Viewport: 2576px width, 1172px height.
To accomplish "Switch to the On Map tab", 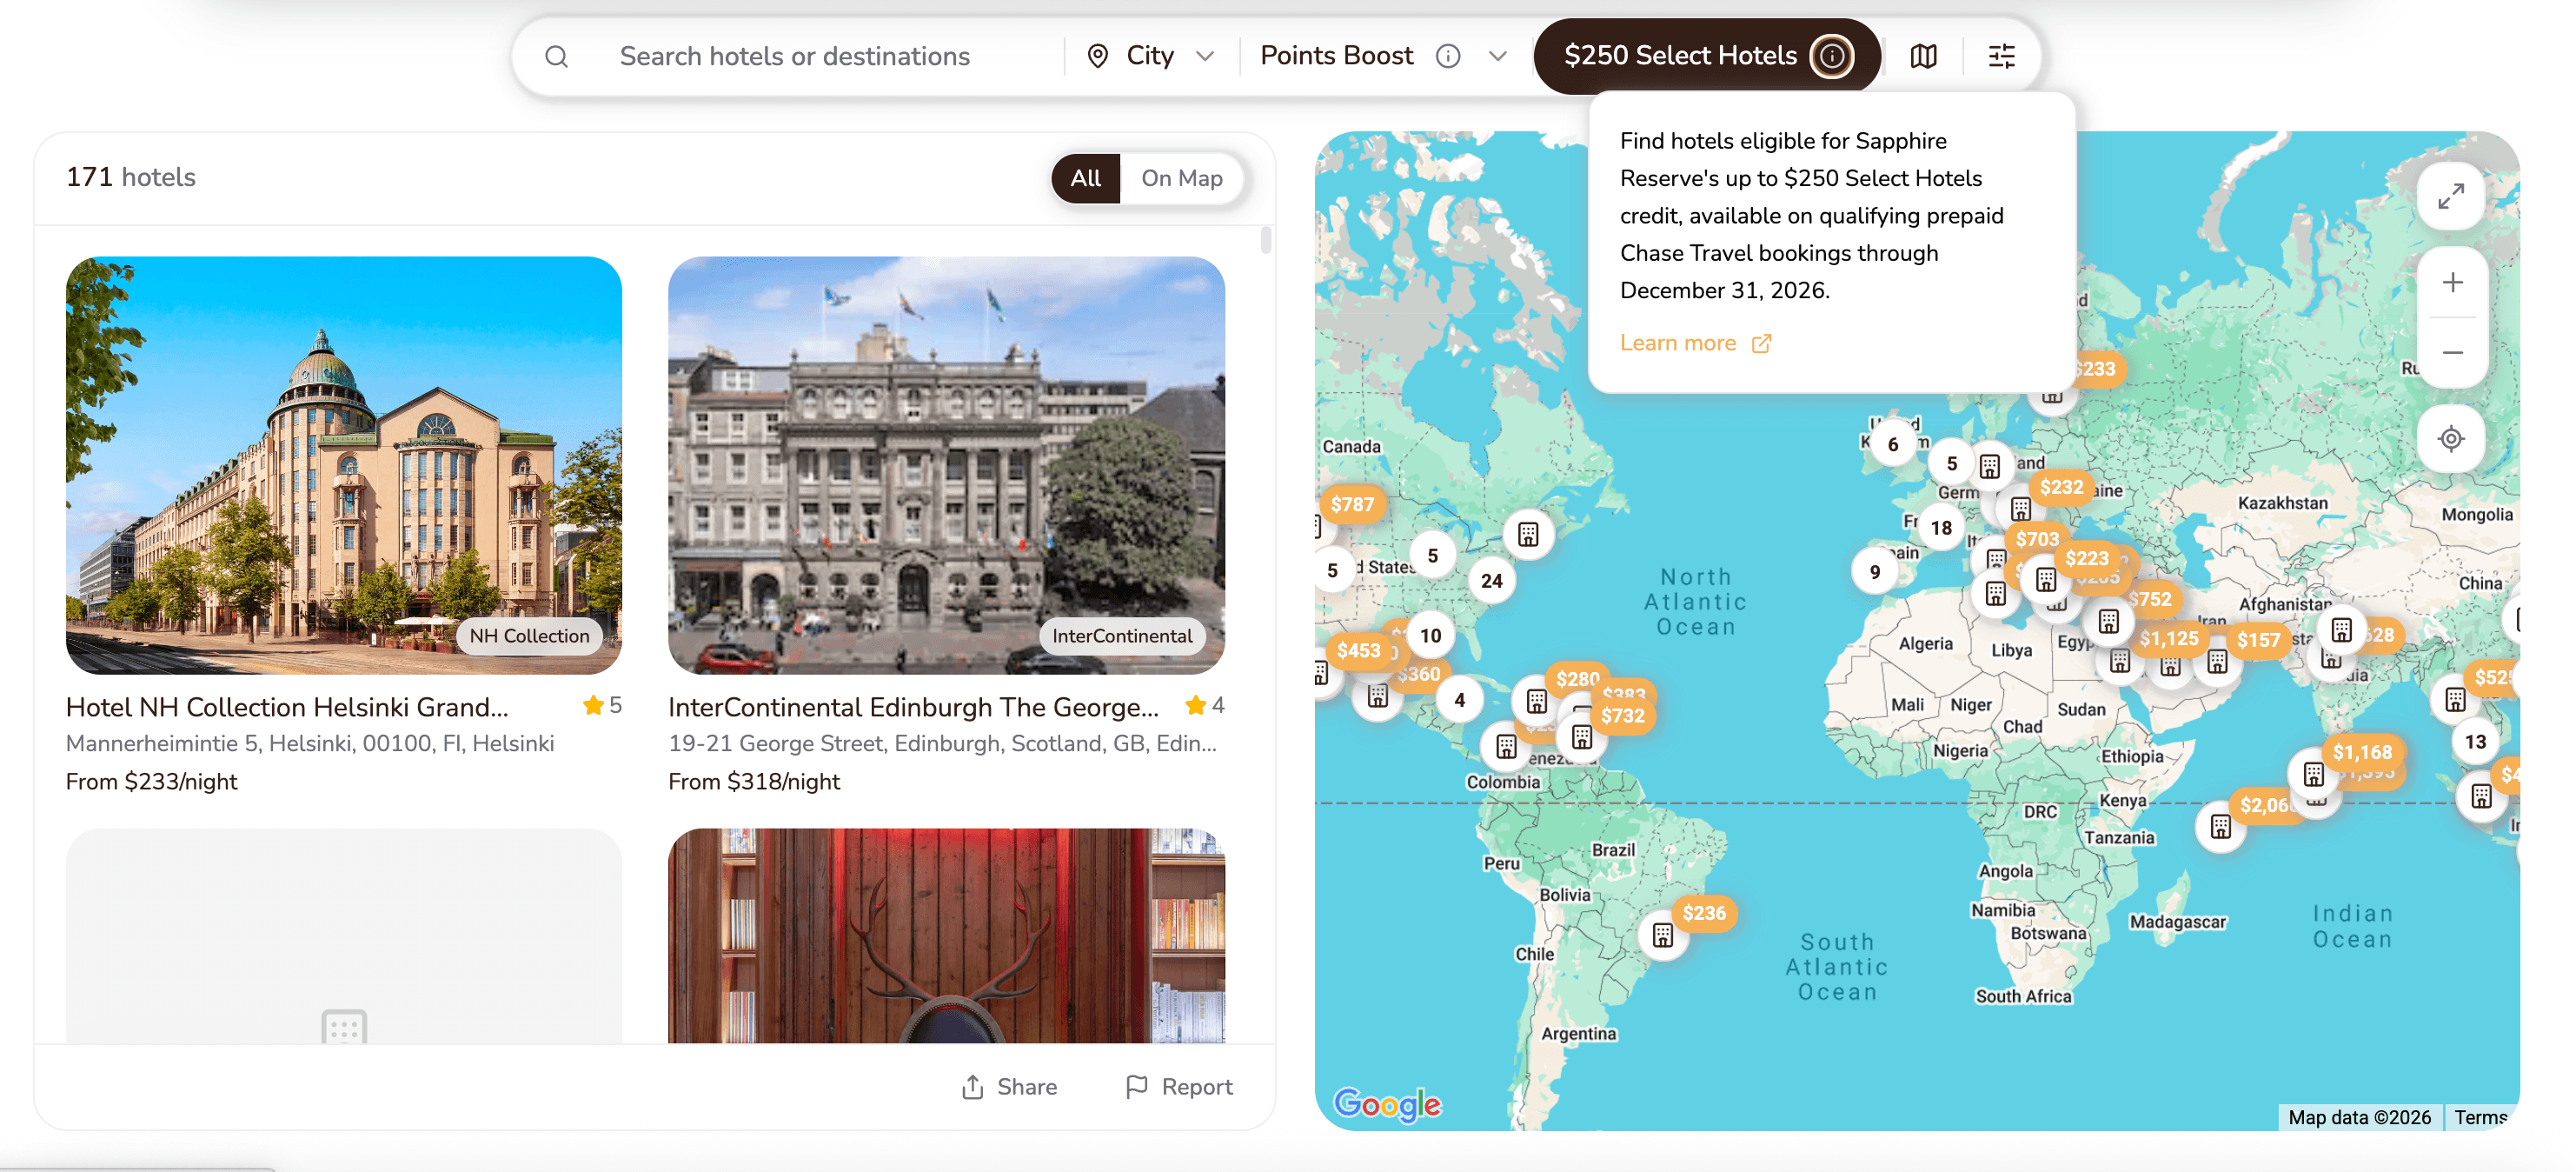I will [1181, 178].
